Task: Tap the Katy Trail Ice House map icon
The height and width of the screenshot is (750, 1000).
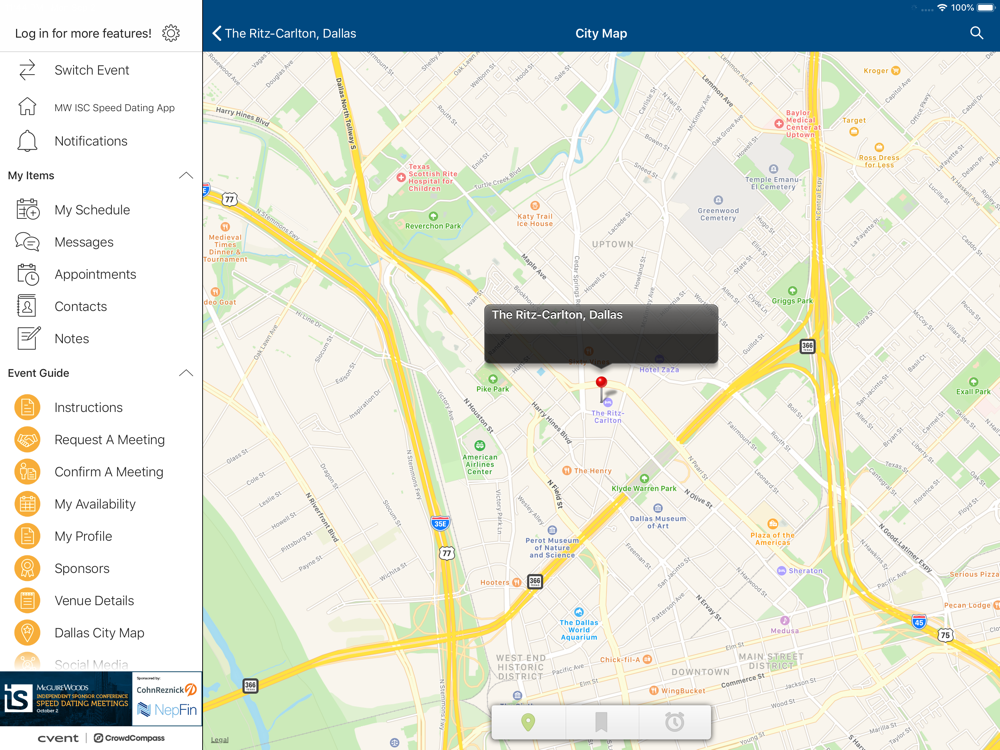Action: (x=535, y=205)
